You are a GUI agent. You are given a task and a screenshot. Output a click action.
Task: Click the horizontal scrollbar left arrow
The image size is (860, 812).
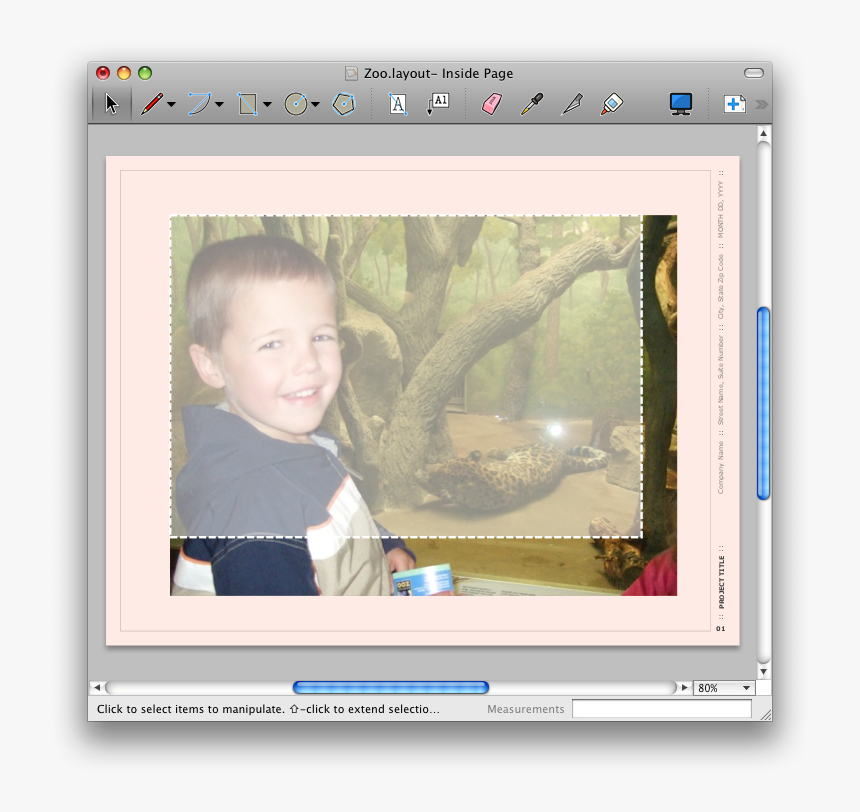point(97,687)
